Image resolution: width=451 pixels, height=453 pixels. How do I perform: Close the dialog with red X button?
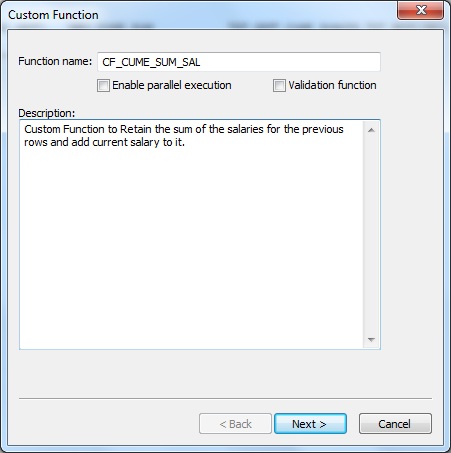pyautogui.click(x=421, y=10)
